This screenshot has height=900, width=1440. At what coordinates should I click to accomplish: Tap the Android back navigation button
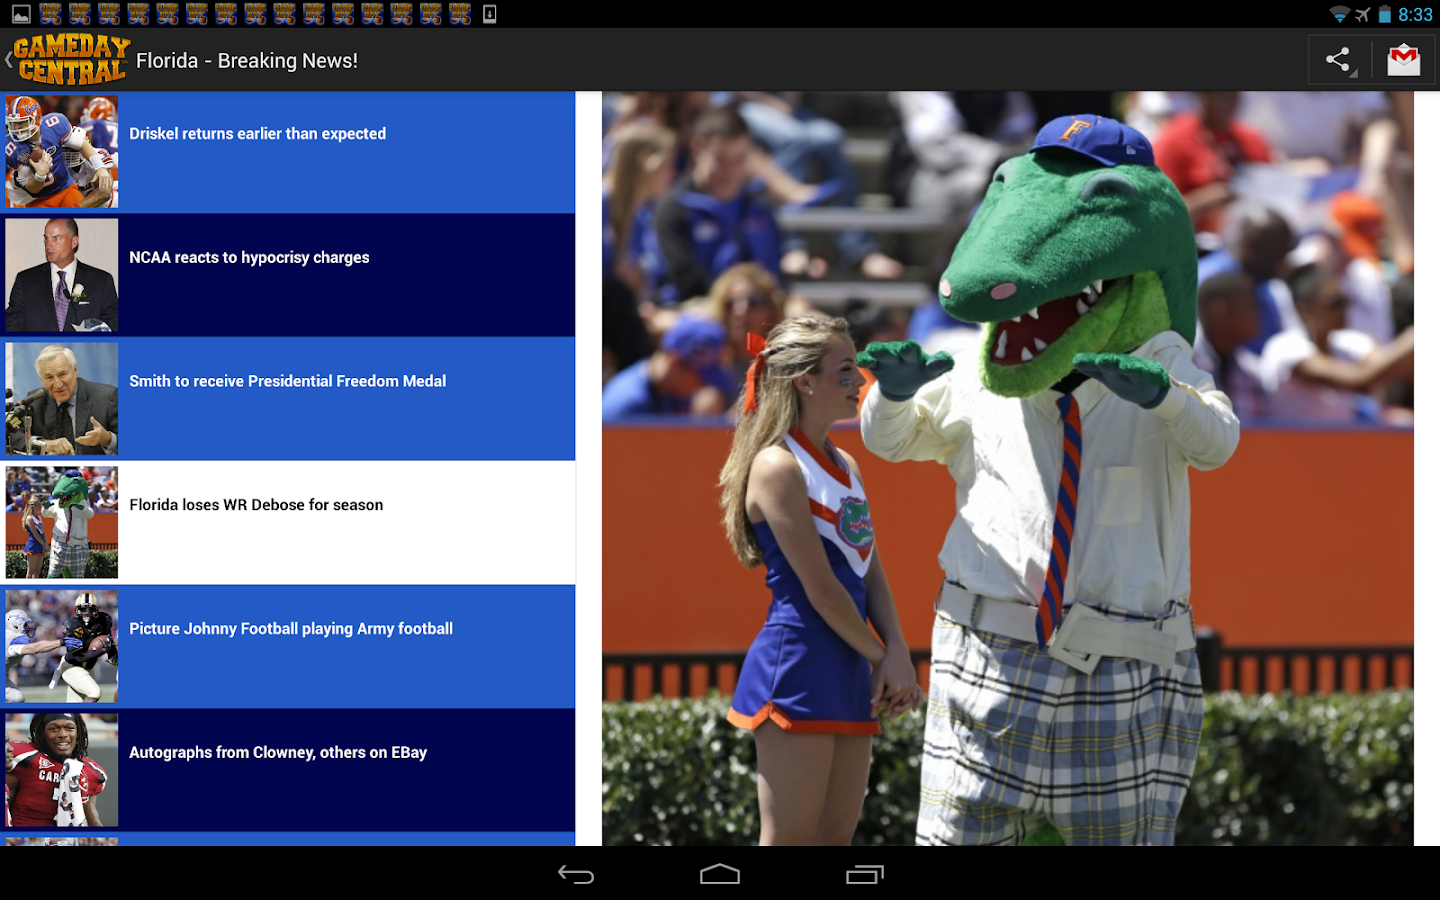[576, 874]
